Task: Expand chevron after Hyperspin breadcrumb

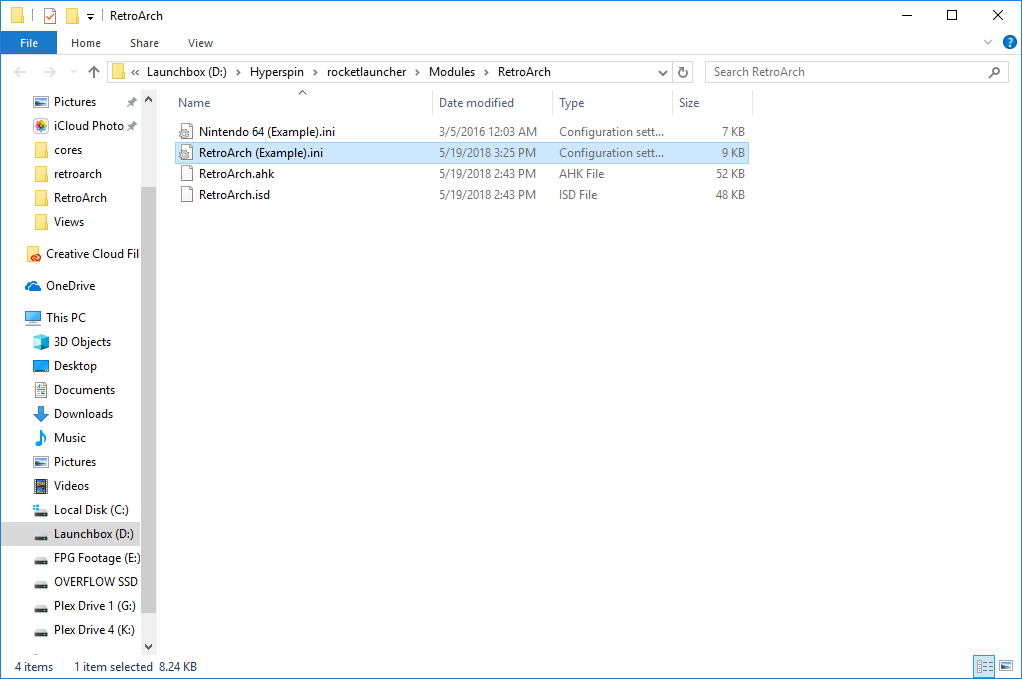Action: tap(315, 72)
